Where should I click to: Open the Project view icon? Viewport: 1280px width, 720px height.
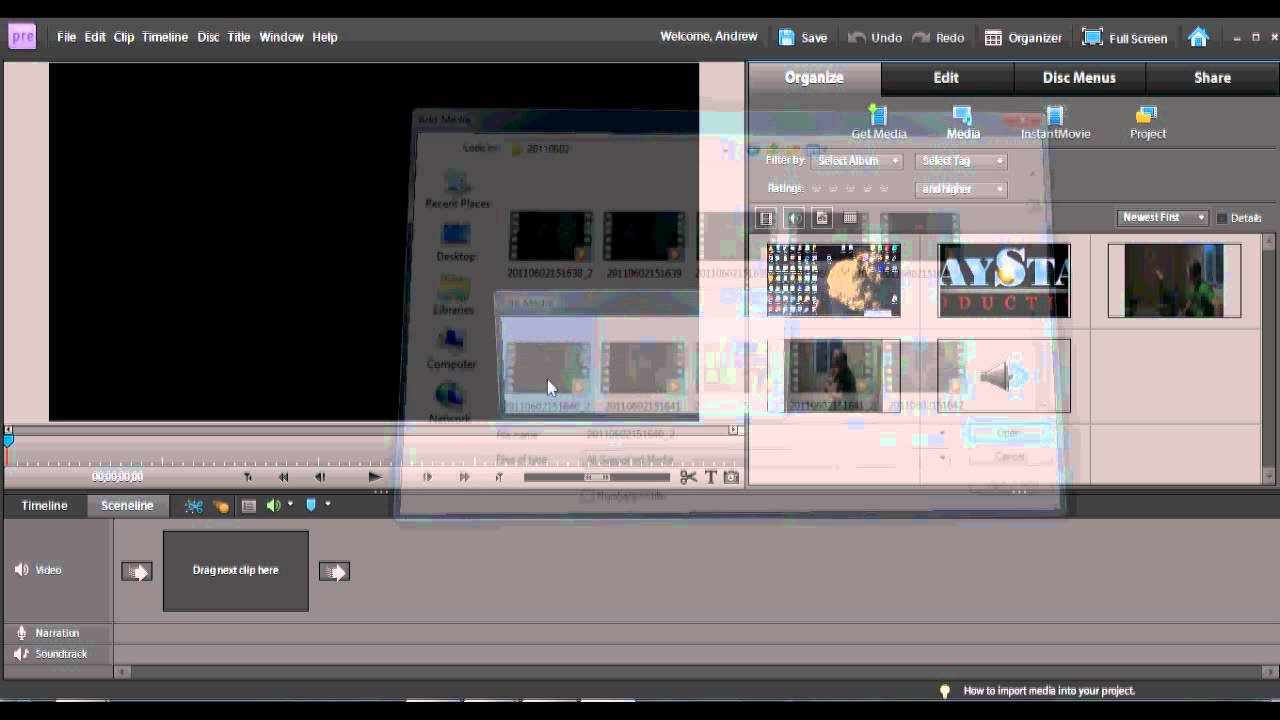click(1147, 115)
